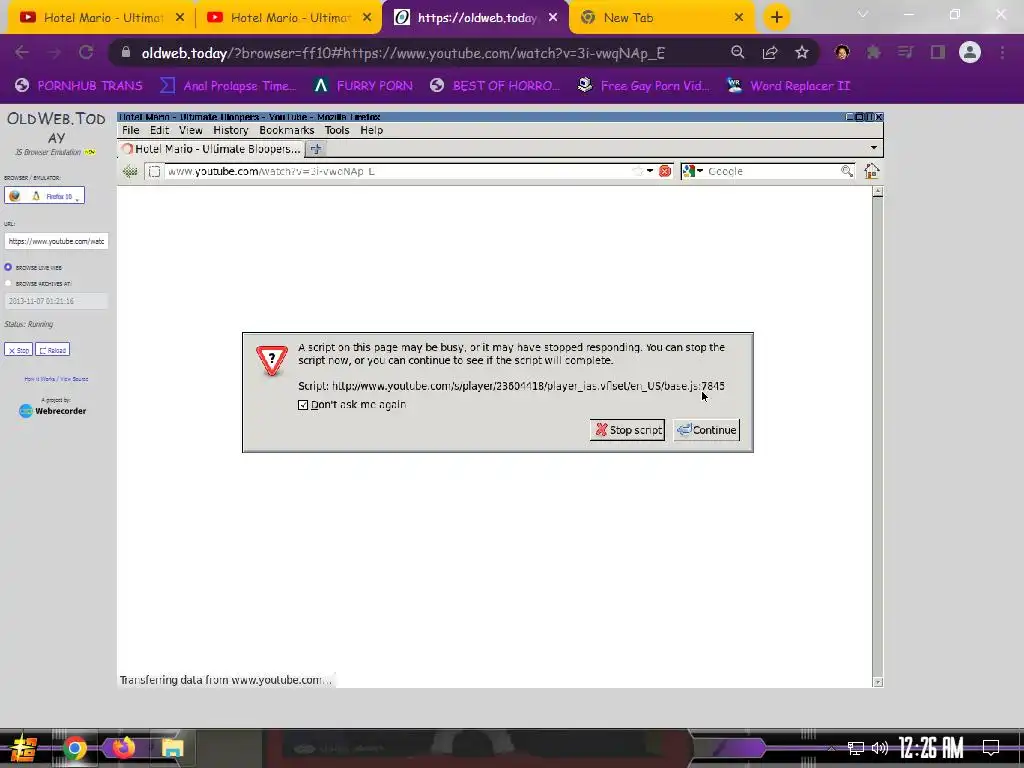Click the stop loading icon in emulated Firefox
The image size is (1024, 768).
(x=665, y=171)
